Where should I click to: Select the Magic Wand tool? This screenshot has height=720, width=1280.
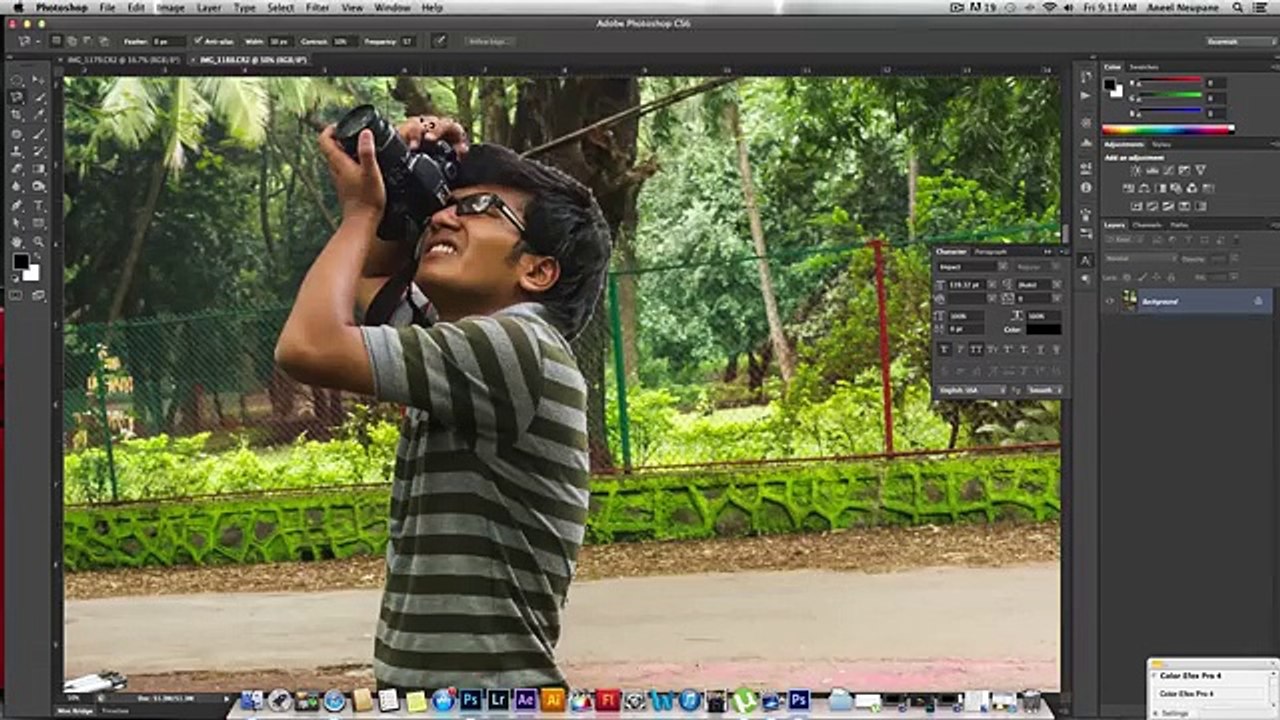tap(38, 97)
